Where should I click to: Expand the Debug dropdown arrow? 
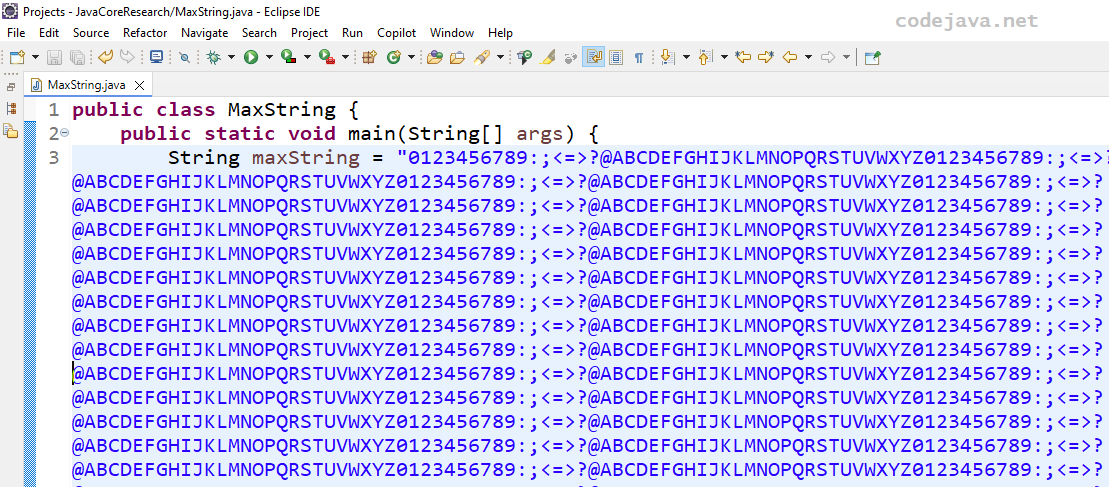231,57
